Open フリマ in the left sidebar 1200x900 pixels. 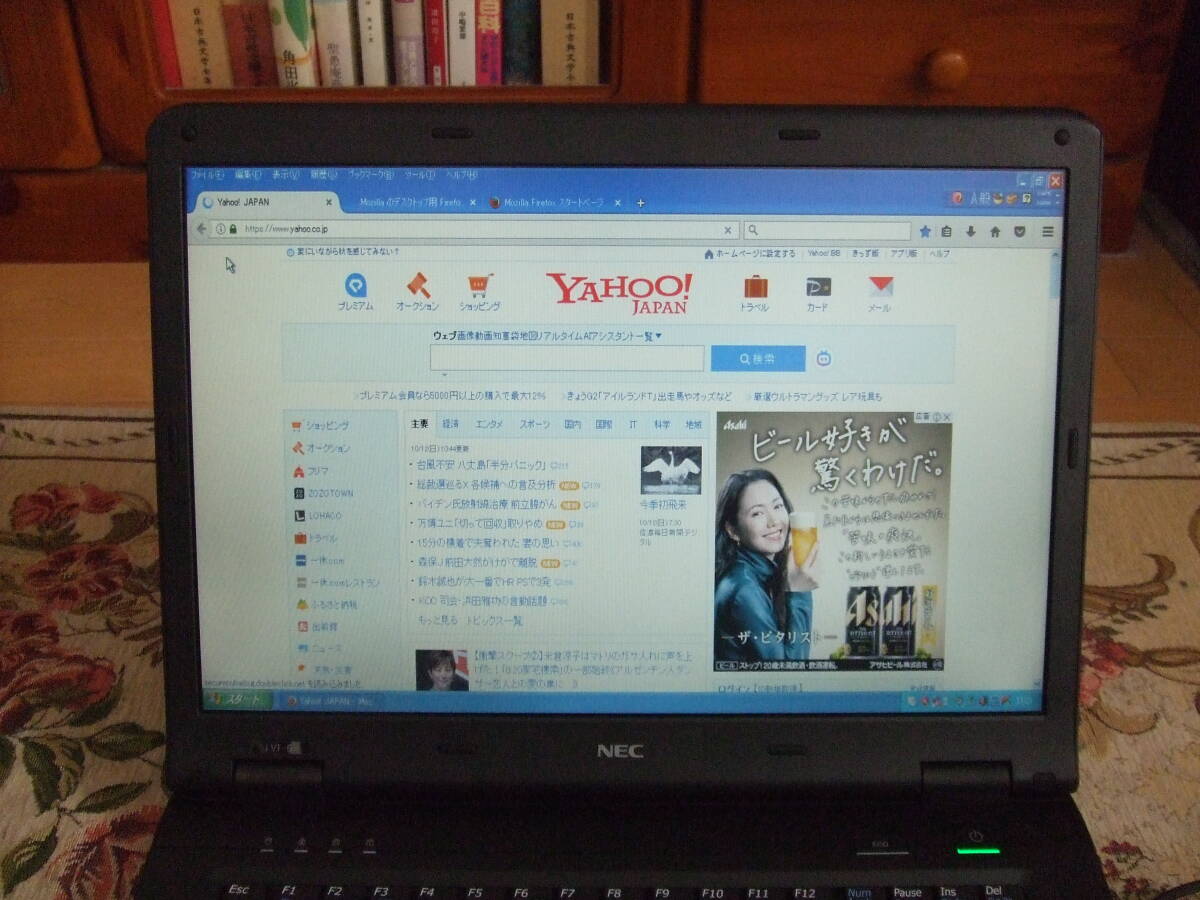click(x=311, y=470)
